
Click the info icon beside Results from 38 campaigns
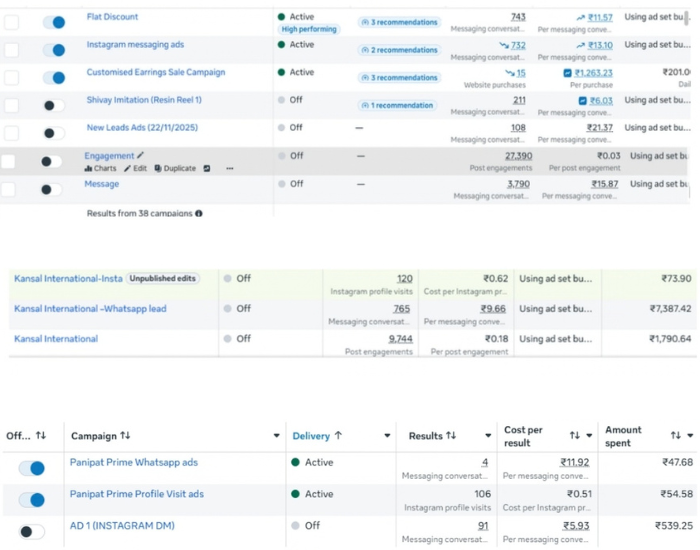point(199,213)
